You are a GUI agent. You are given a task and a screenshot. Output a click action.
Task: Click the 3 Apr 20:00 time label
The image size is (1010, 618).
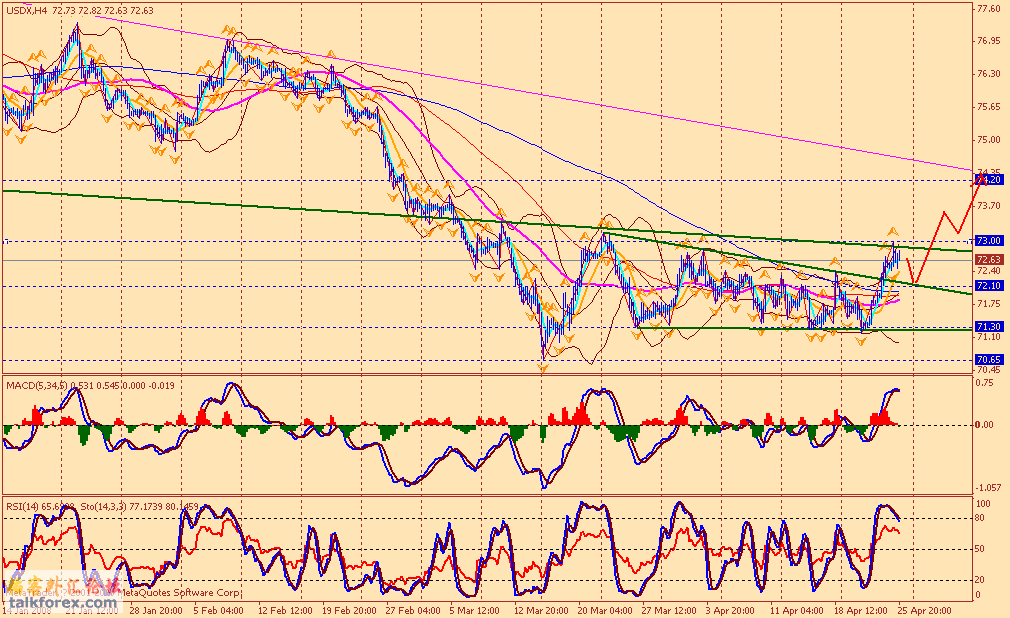[730, 610]
